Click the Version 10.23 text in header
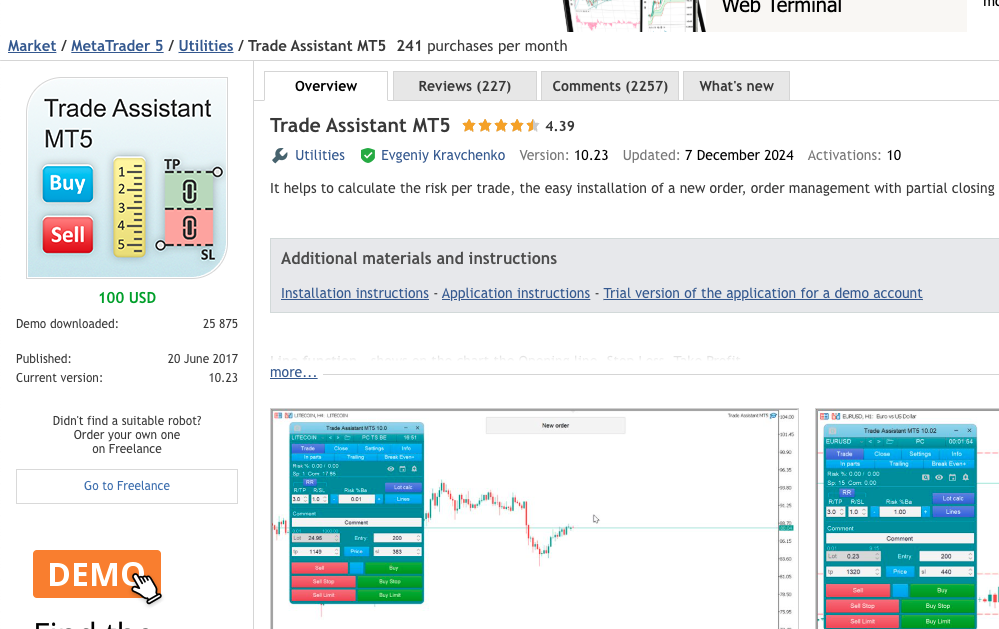999x629 pixels. [564, 155]
